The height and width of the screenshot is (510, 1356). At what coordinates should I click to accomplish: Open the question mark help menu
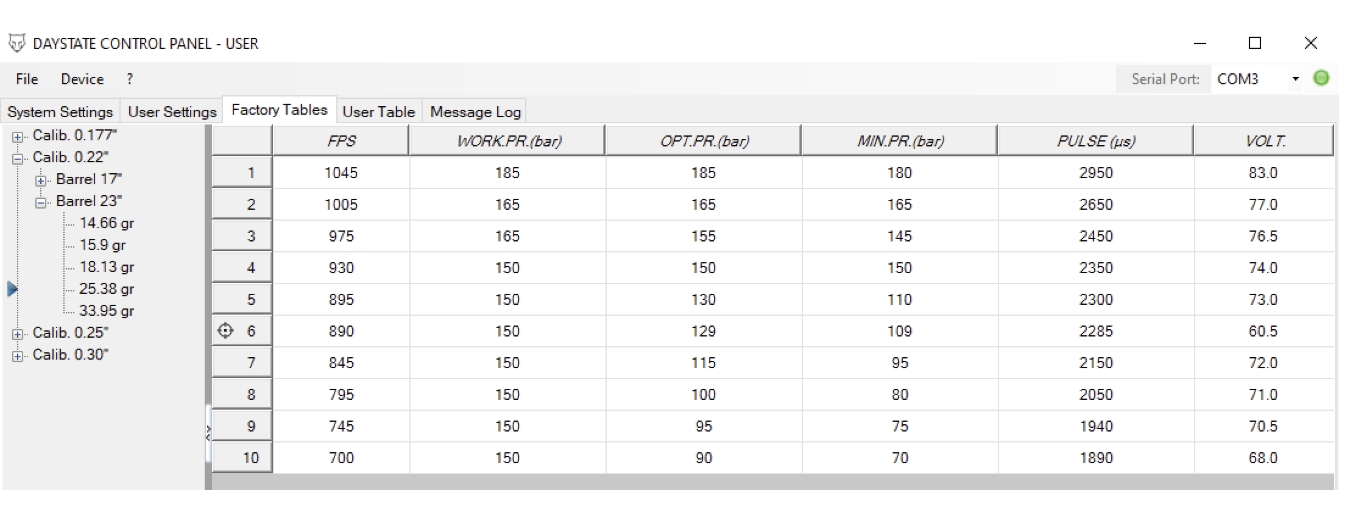(x=129, y=78)
